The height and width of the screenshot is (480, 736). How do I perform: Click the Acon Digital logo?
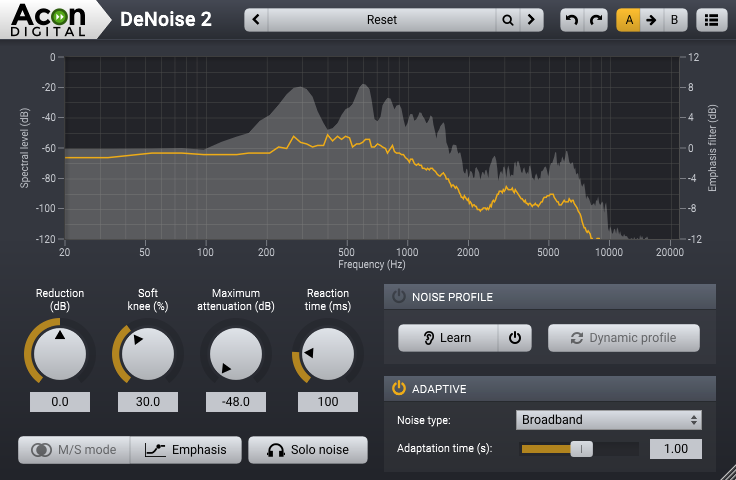click(x=48, y=20)
